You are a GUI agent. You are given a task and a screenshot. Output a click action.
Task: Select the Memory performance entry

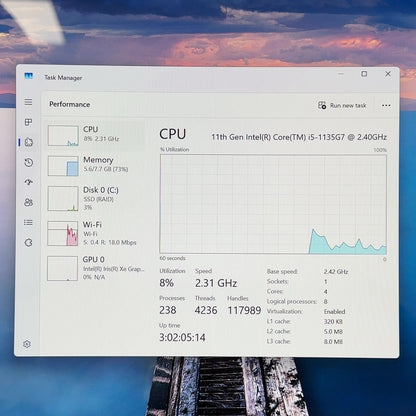coord(95,165)
